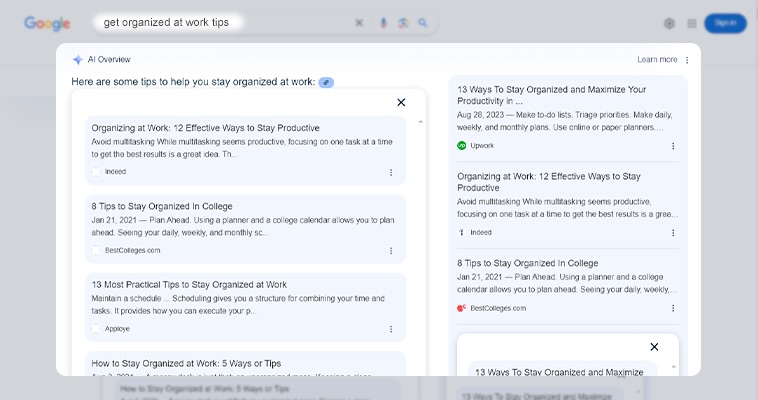Open the settings gear in the header

[669, 23]
